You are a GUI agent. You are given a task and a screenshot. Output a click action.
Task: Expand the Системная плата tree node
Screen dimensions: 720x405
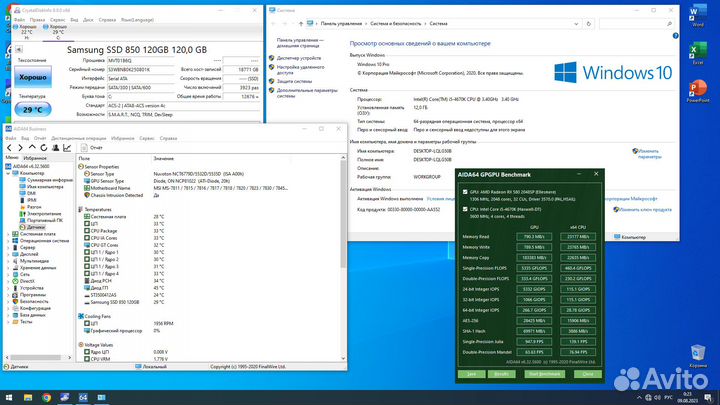click(x=8, y=234)
